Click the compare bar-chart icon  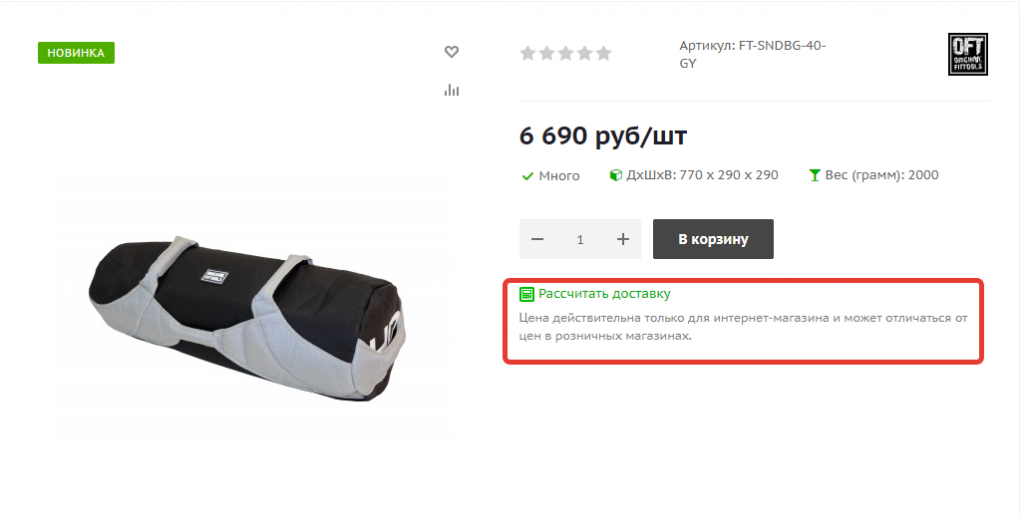tap(451, 89)
